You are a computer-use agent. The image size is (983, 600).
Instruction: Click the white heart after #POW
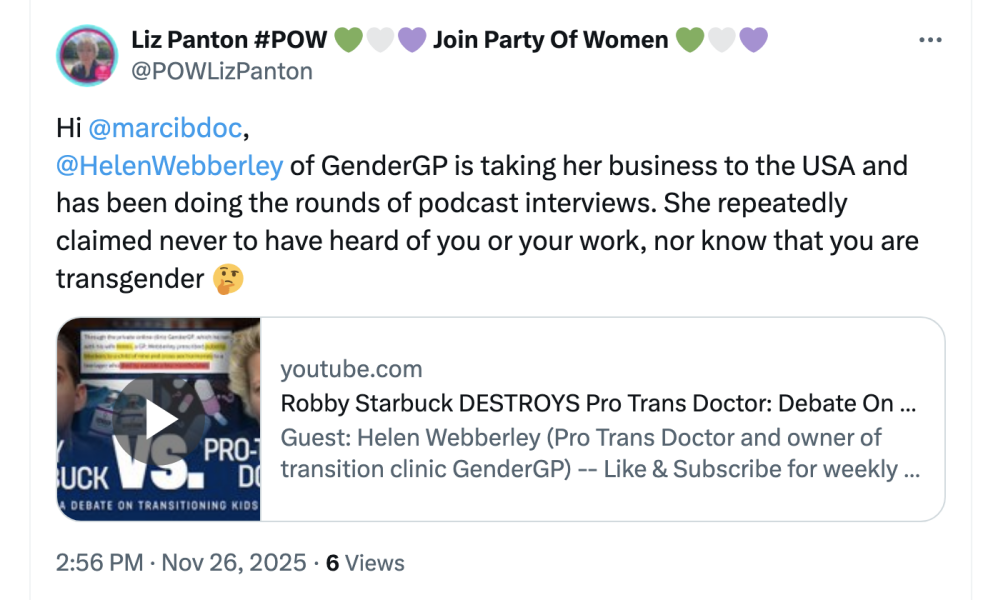click(380, 40)
